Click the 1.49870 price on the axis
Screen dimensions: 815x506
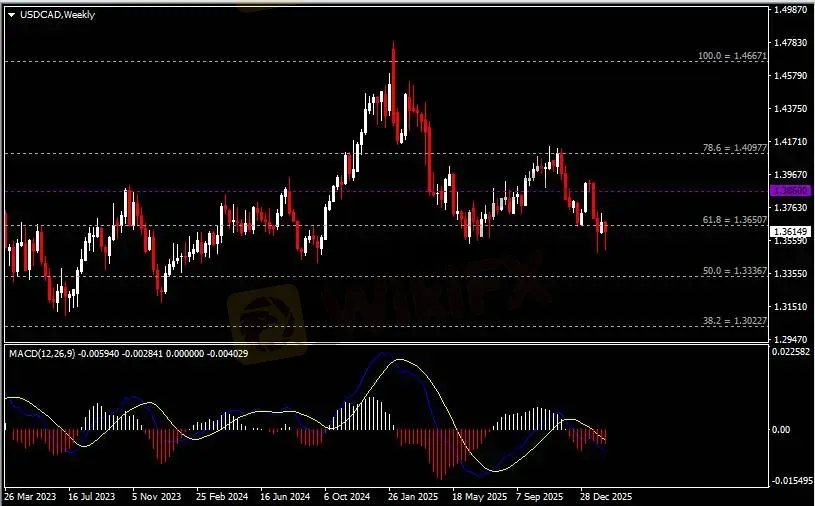[x=790, y=10]
